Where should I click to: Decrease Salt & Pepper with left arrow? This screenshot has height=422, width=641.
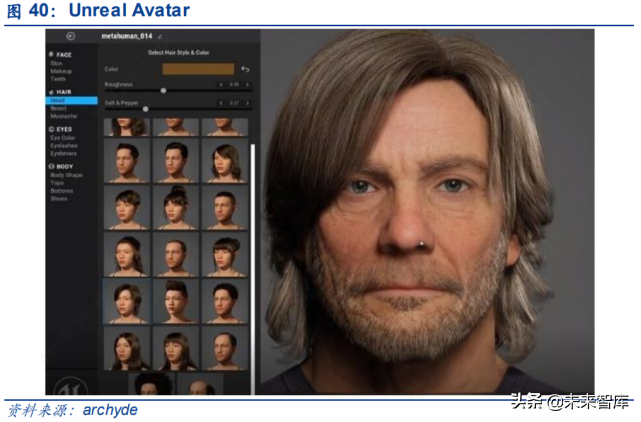coord(221,102)
